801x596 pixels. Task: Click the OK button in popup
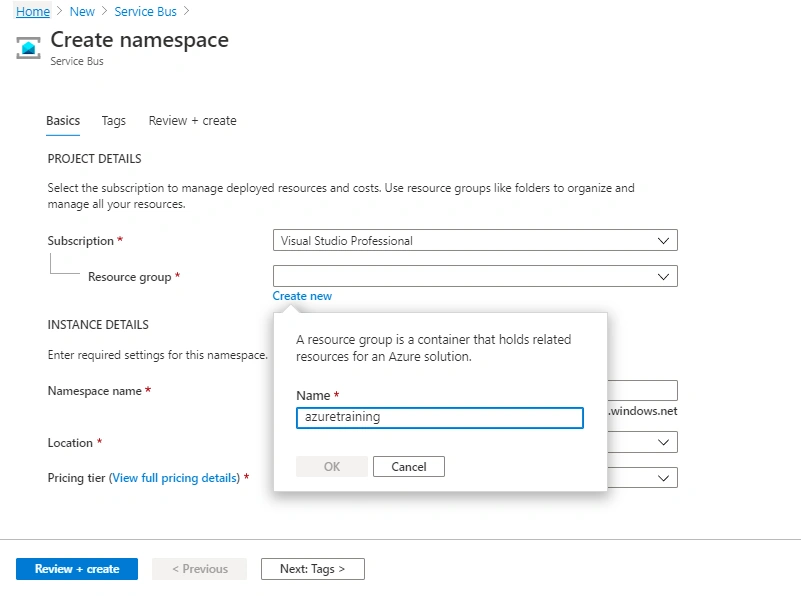click(x=332, y=466)
